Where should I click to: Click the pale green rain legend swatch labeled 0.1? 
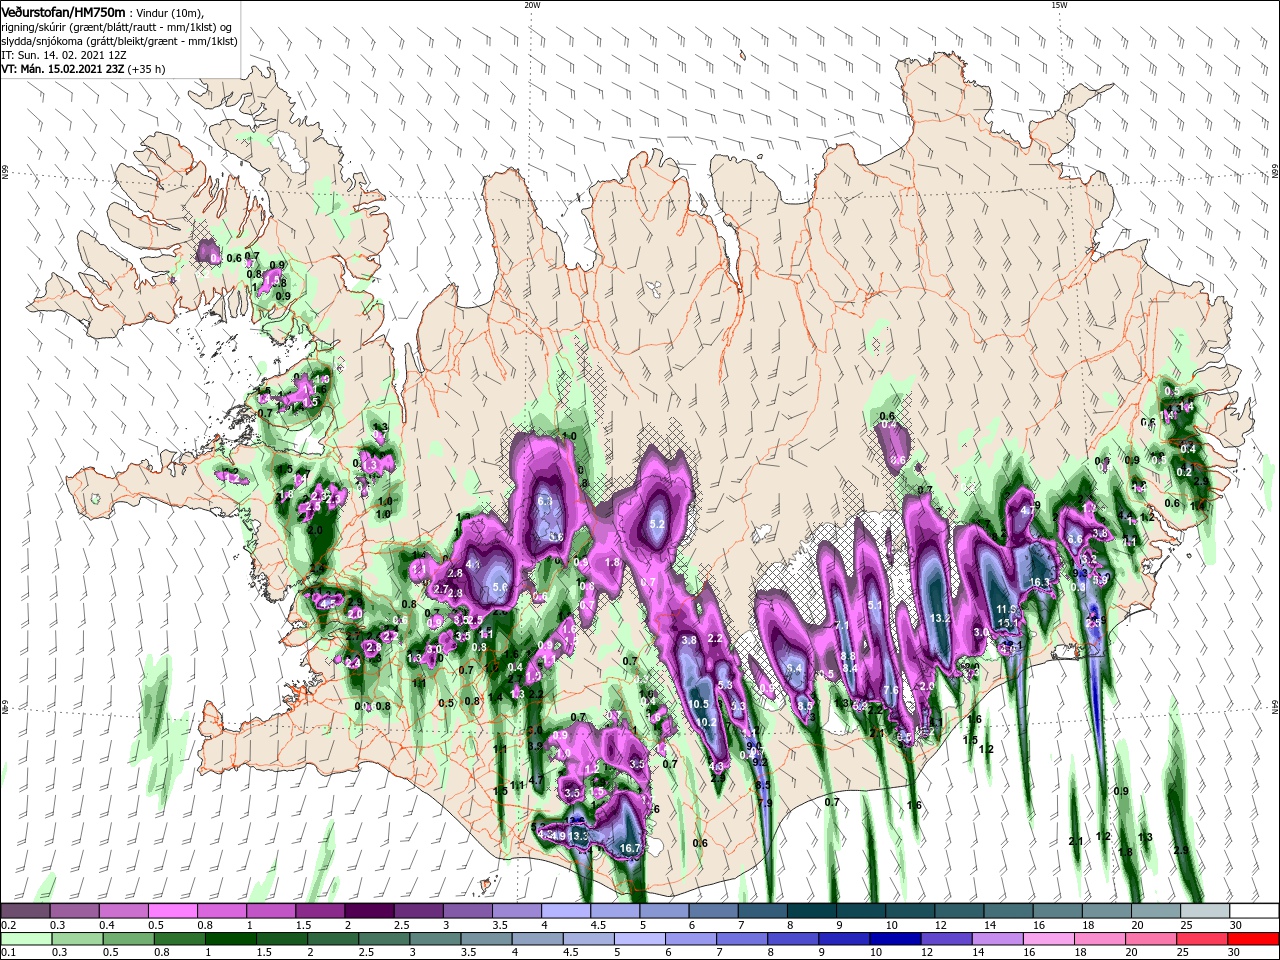point(25,939)
